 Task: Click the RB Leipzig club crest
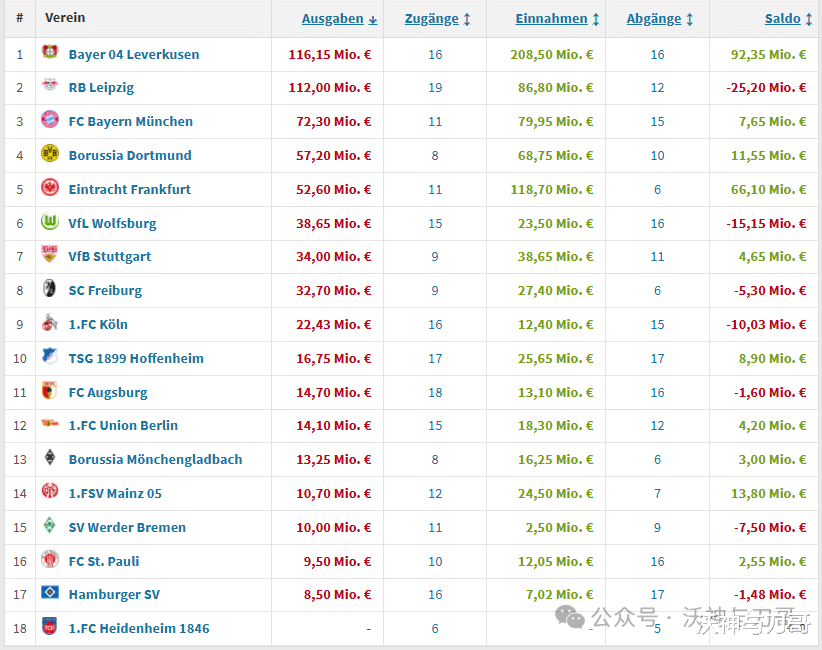click(50, 85)
